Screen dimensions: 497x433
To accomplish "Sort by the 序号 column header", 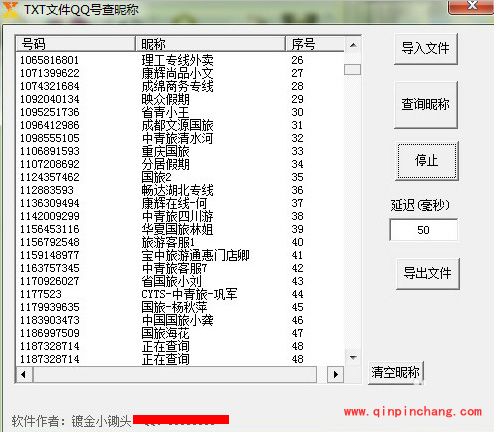I will pos(315,44).
